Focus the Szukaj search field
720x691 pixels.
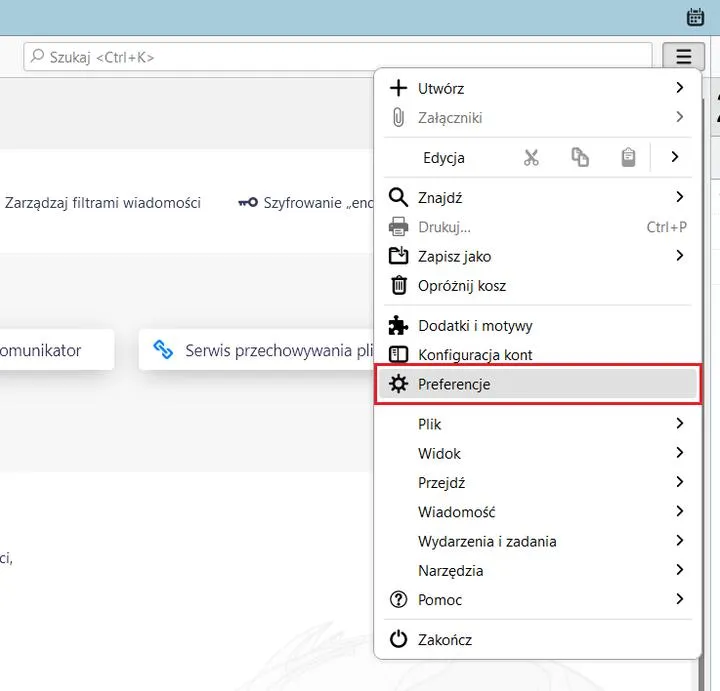click(x=338, y=57)
